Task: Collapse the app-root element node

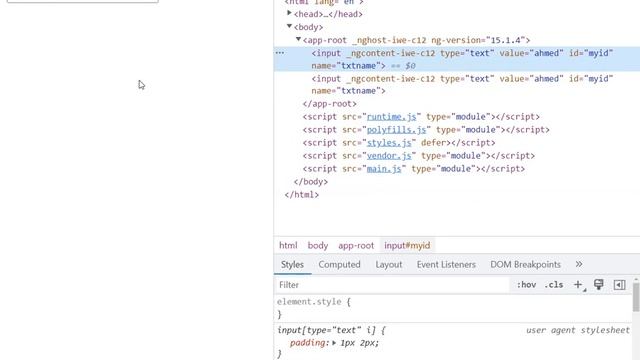Action: tap(298, 40)
